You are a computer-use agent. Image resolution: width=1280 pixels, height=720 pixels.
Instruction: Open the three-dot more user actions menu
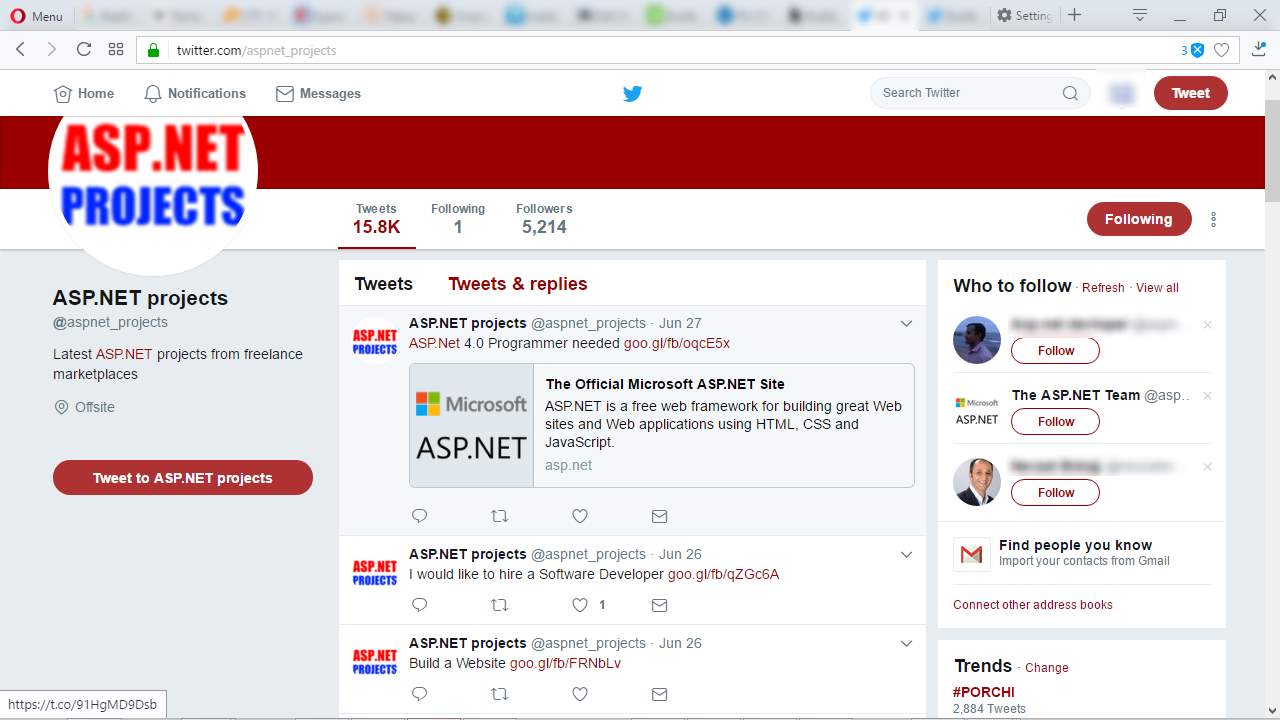pyautogui.click(x=1214, y=219)
